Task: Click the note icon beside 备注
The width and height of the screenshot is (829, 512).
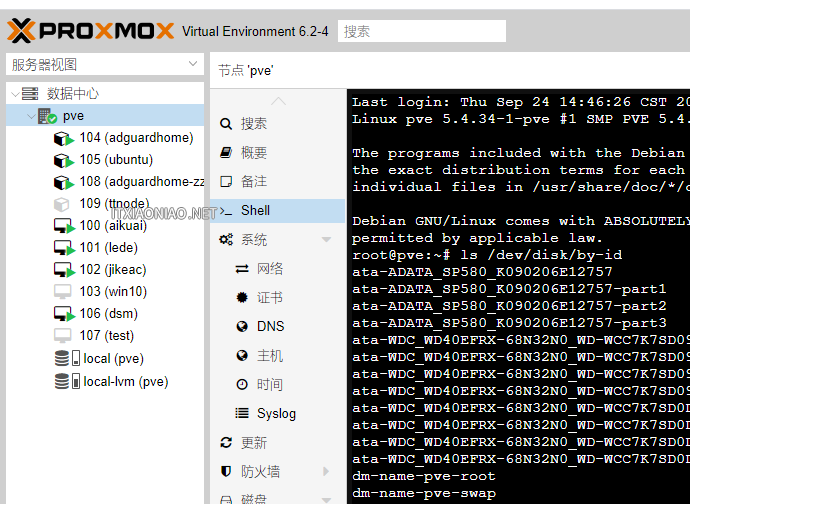Action: [226, 181]
